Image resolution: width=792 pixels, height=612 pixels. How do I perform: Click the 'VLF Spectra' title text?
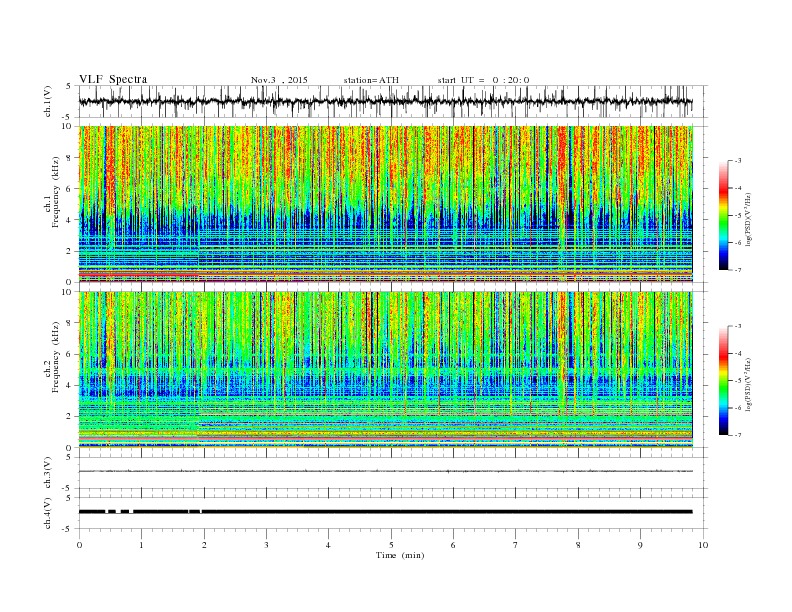[113, 79]
